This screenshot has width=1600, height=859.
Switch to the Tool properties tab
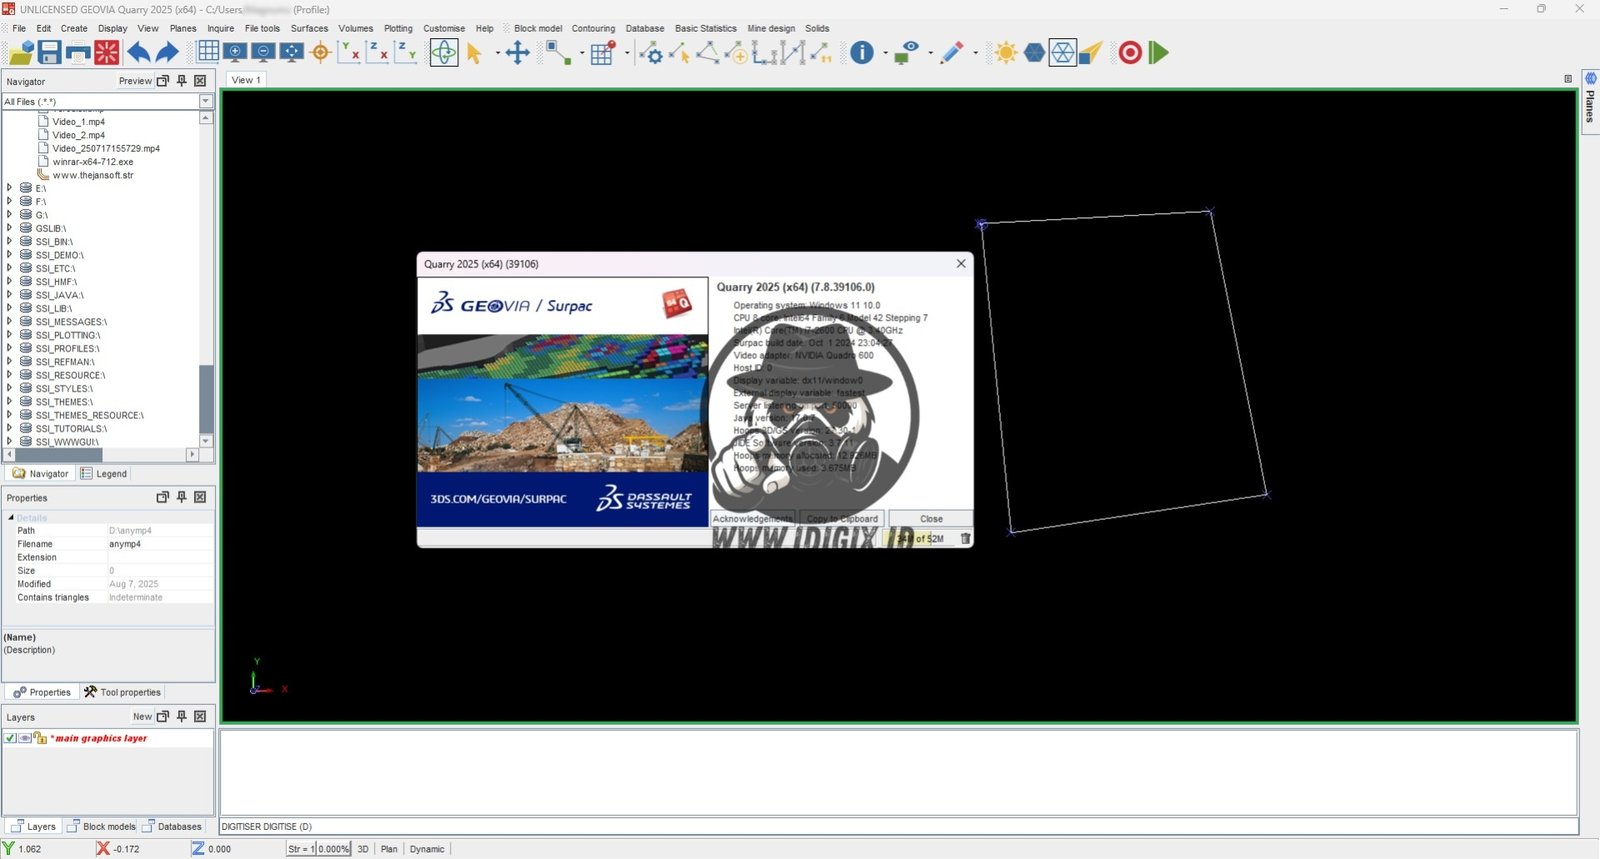(122, 692)
